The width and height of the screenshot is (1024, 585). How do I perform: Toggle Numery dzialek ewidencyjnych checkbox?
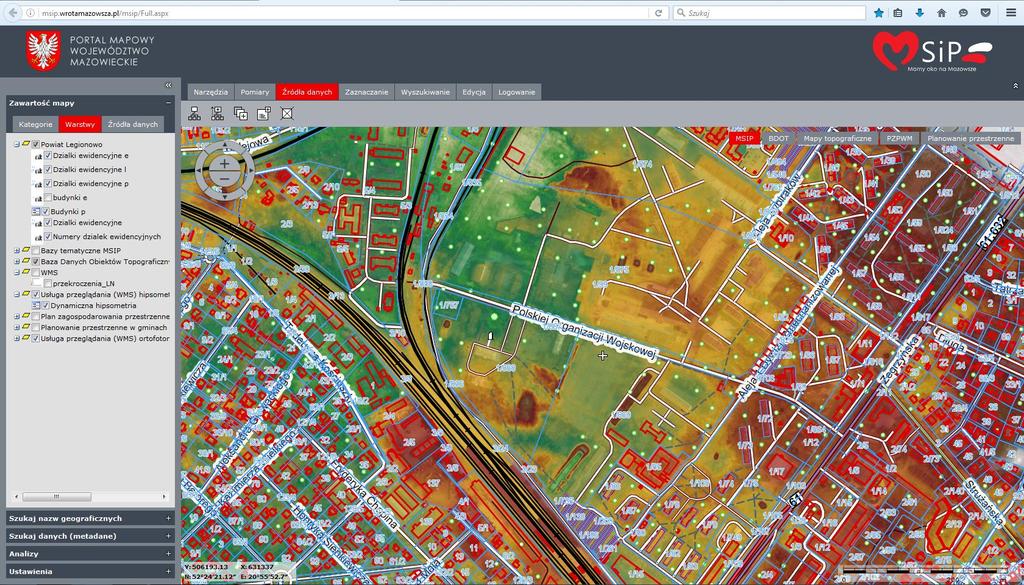(48, 236)
